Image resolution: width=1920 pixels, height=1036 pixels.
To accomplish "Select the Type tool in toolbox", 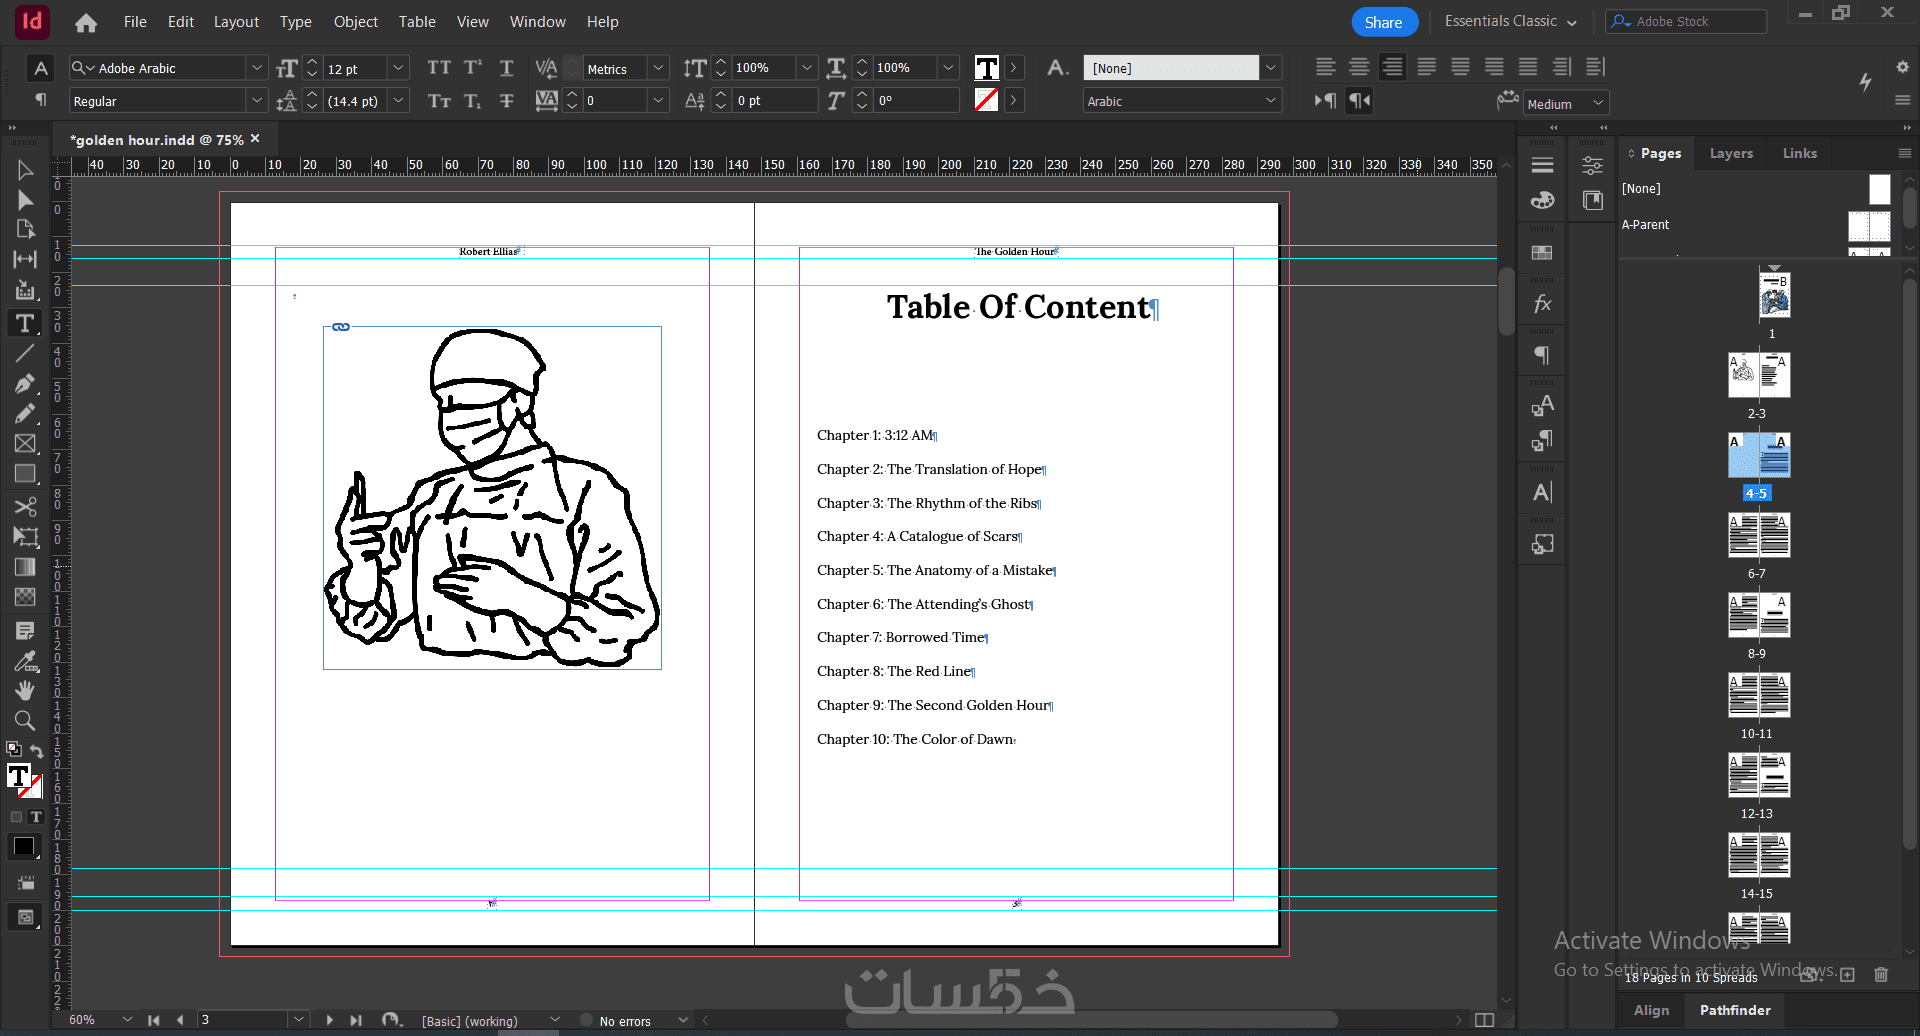I will (24, 323).
